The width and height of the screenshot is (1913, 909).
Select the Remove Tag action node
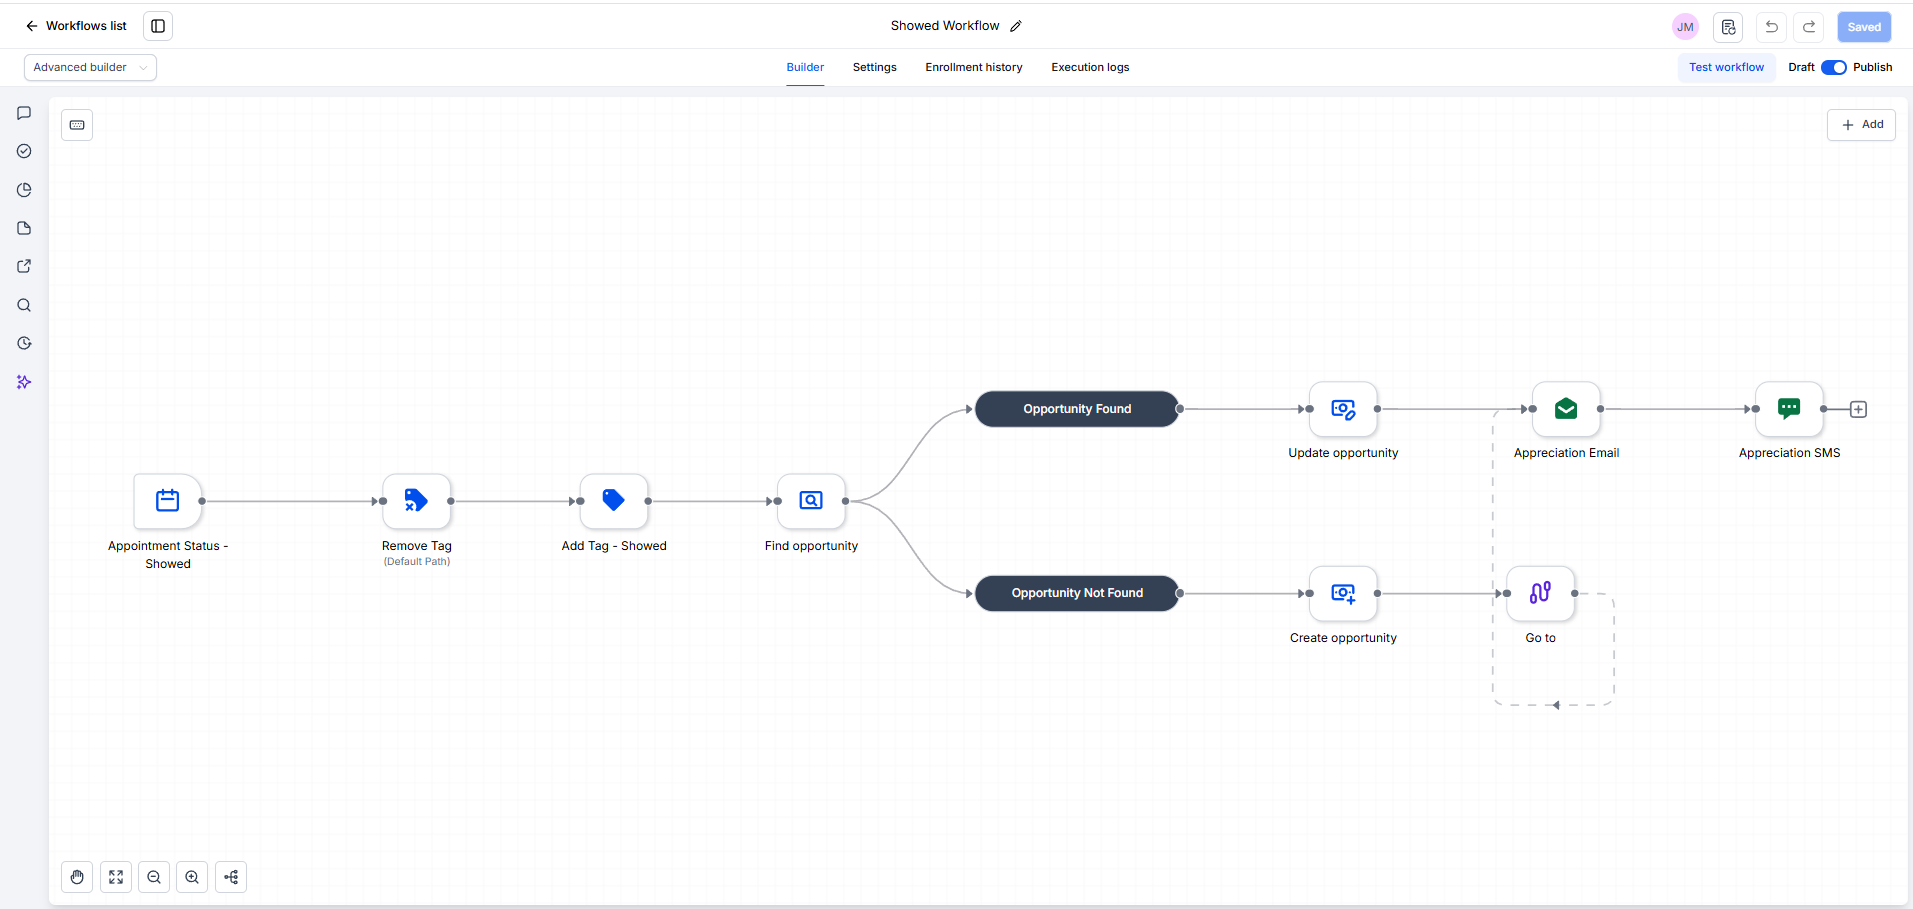click(x=416, y=501)
